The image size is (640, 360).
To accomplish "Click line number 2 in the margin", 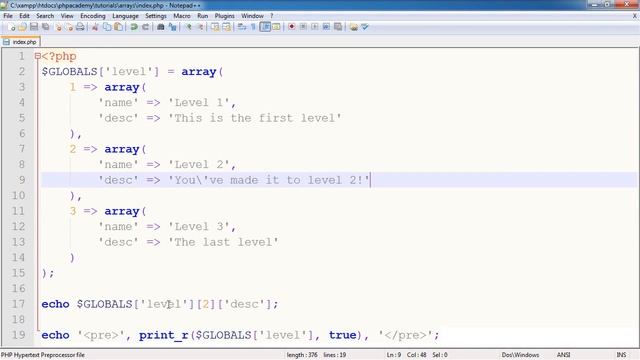I will pyautogui.click(x=22, y=71).
